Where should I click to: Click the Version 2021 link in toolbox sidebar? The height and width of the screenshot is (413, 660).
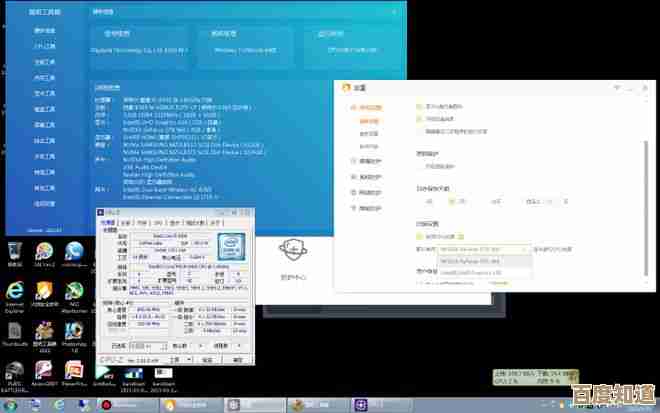tap(44, 230)
